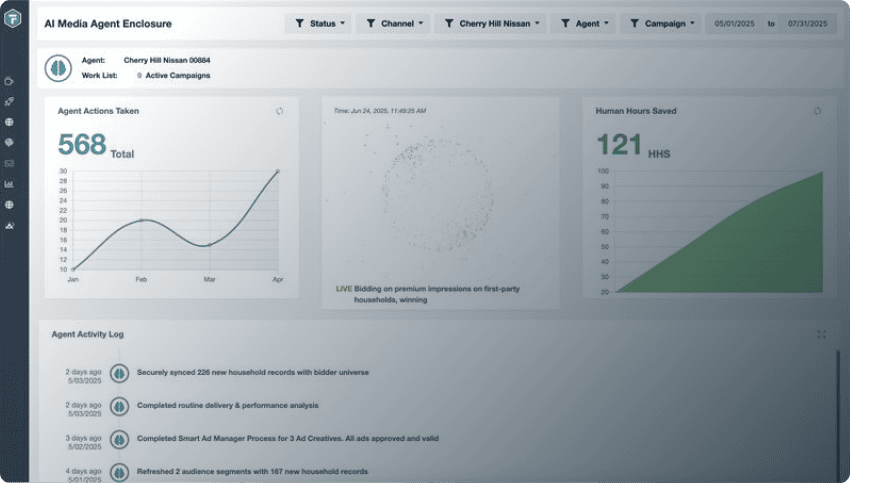
Task: Expand the Agent Activity Log fullscreen
Action: (x=821, y=334)
